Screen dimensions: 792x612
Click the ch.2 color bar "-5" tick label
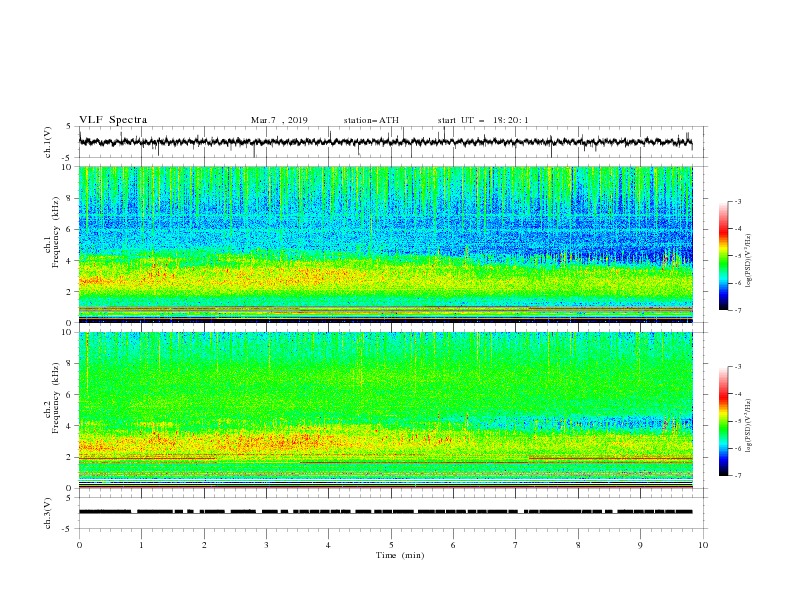pyautogui.click(x=738, y=421)
